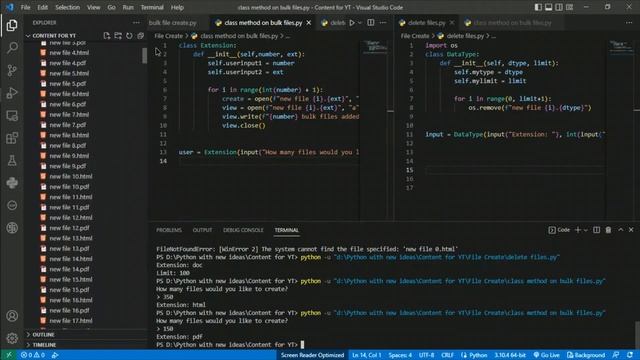The width and height of the screenshot is (640, 360).
Task: Change indentation Spaces: 4 setting
Action: (400, 355)
